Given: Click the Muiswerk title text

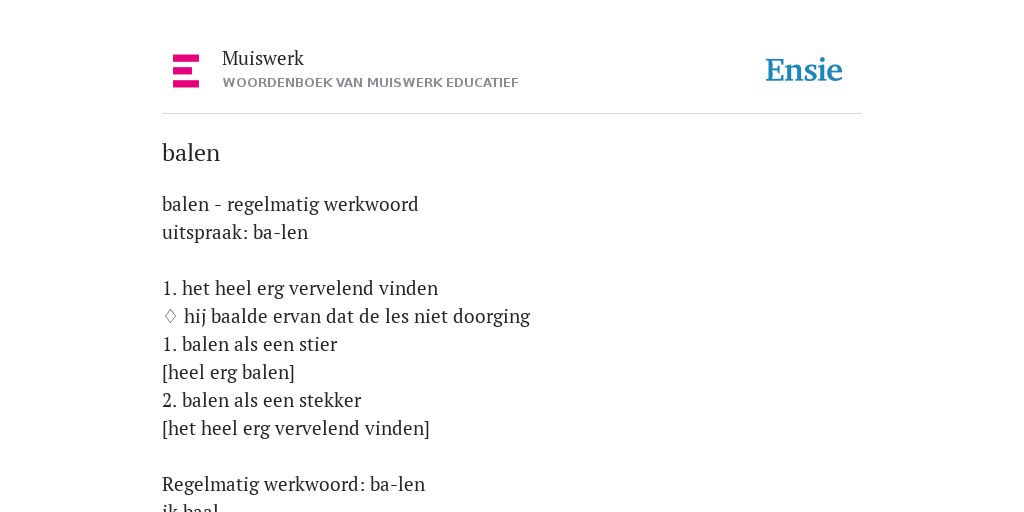Looking at the screenshot, I should pos(263,59).
